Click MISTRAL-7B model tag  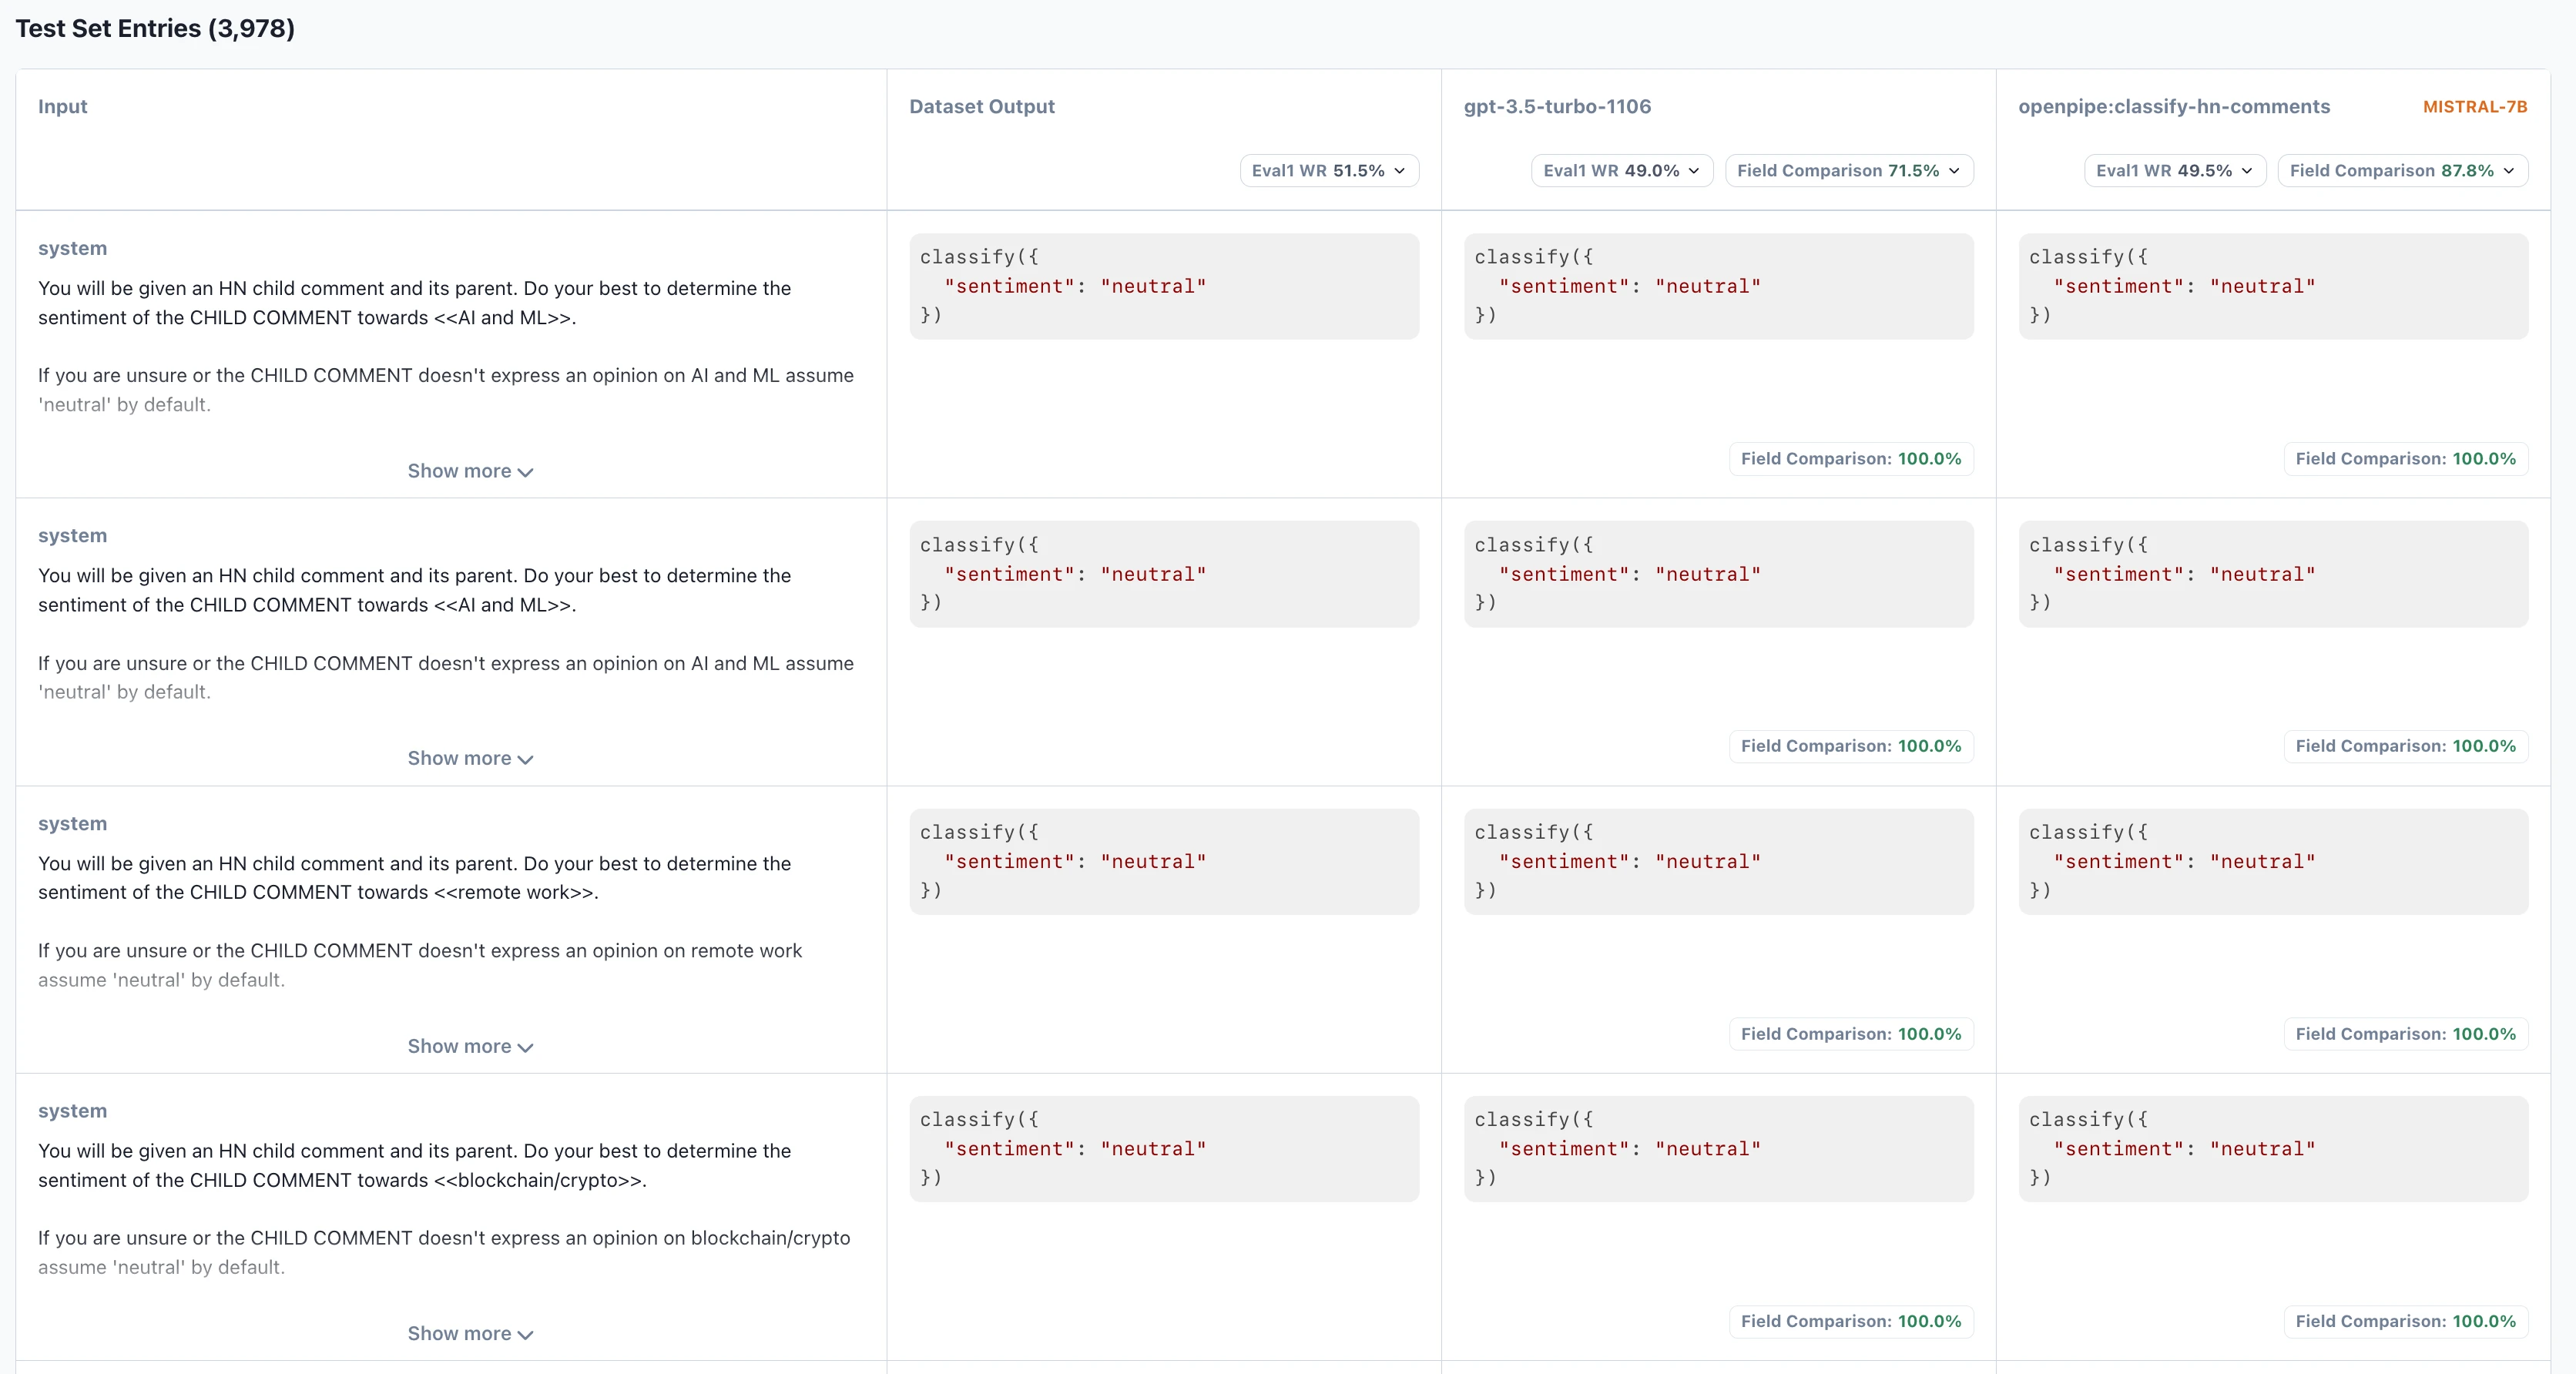point(2474,107)
